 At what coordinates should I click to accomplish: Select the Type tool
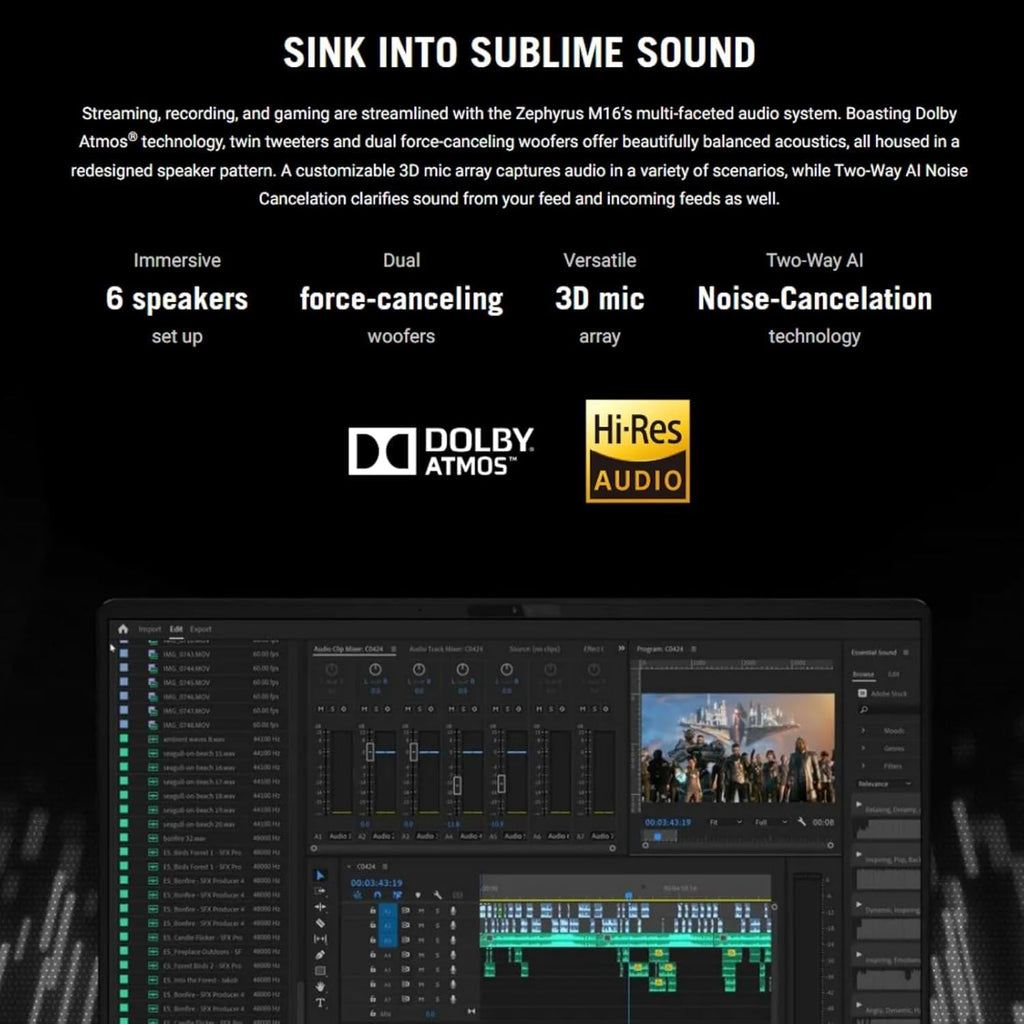pyautogui.click(x=320, y=1002)
